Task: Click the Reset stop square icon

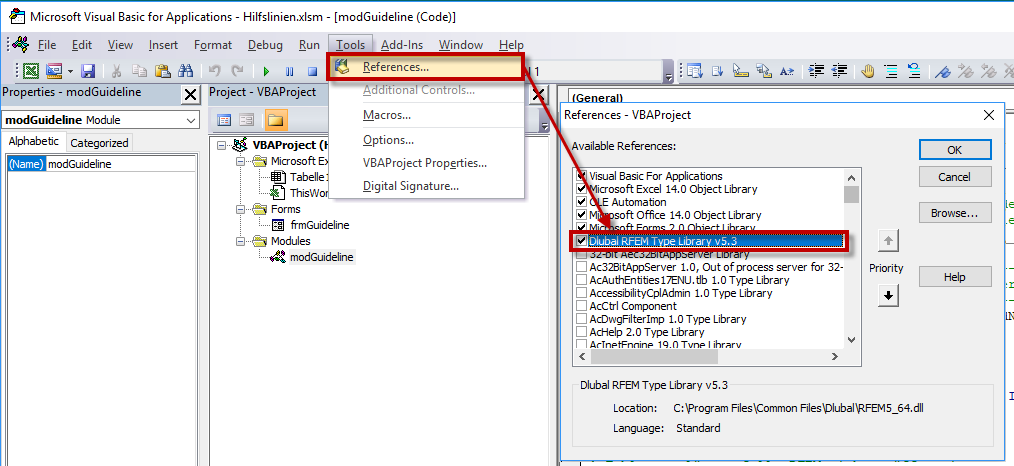Action: pos(312,71)
